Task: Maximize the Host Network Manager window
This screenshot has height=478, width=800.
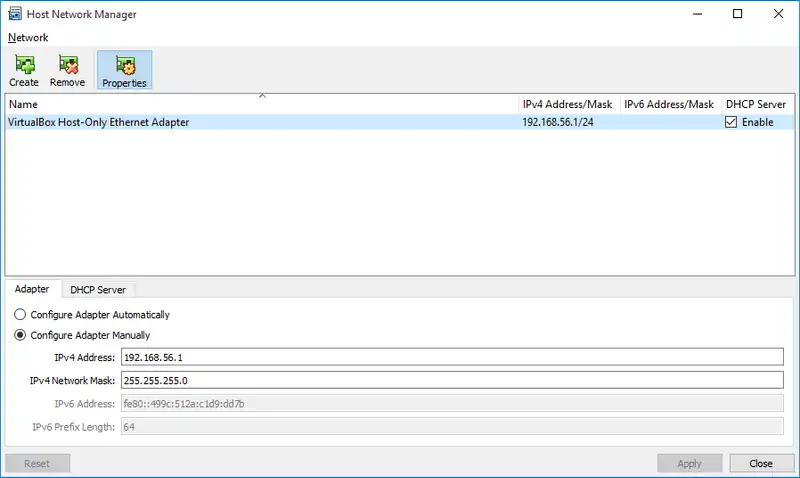Action: 737,14
